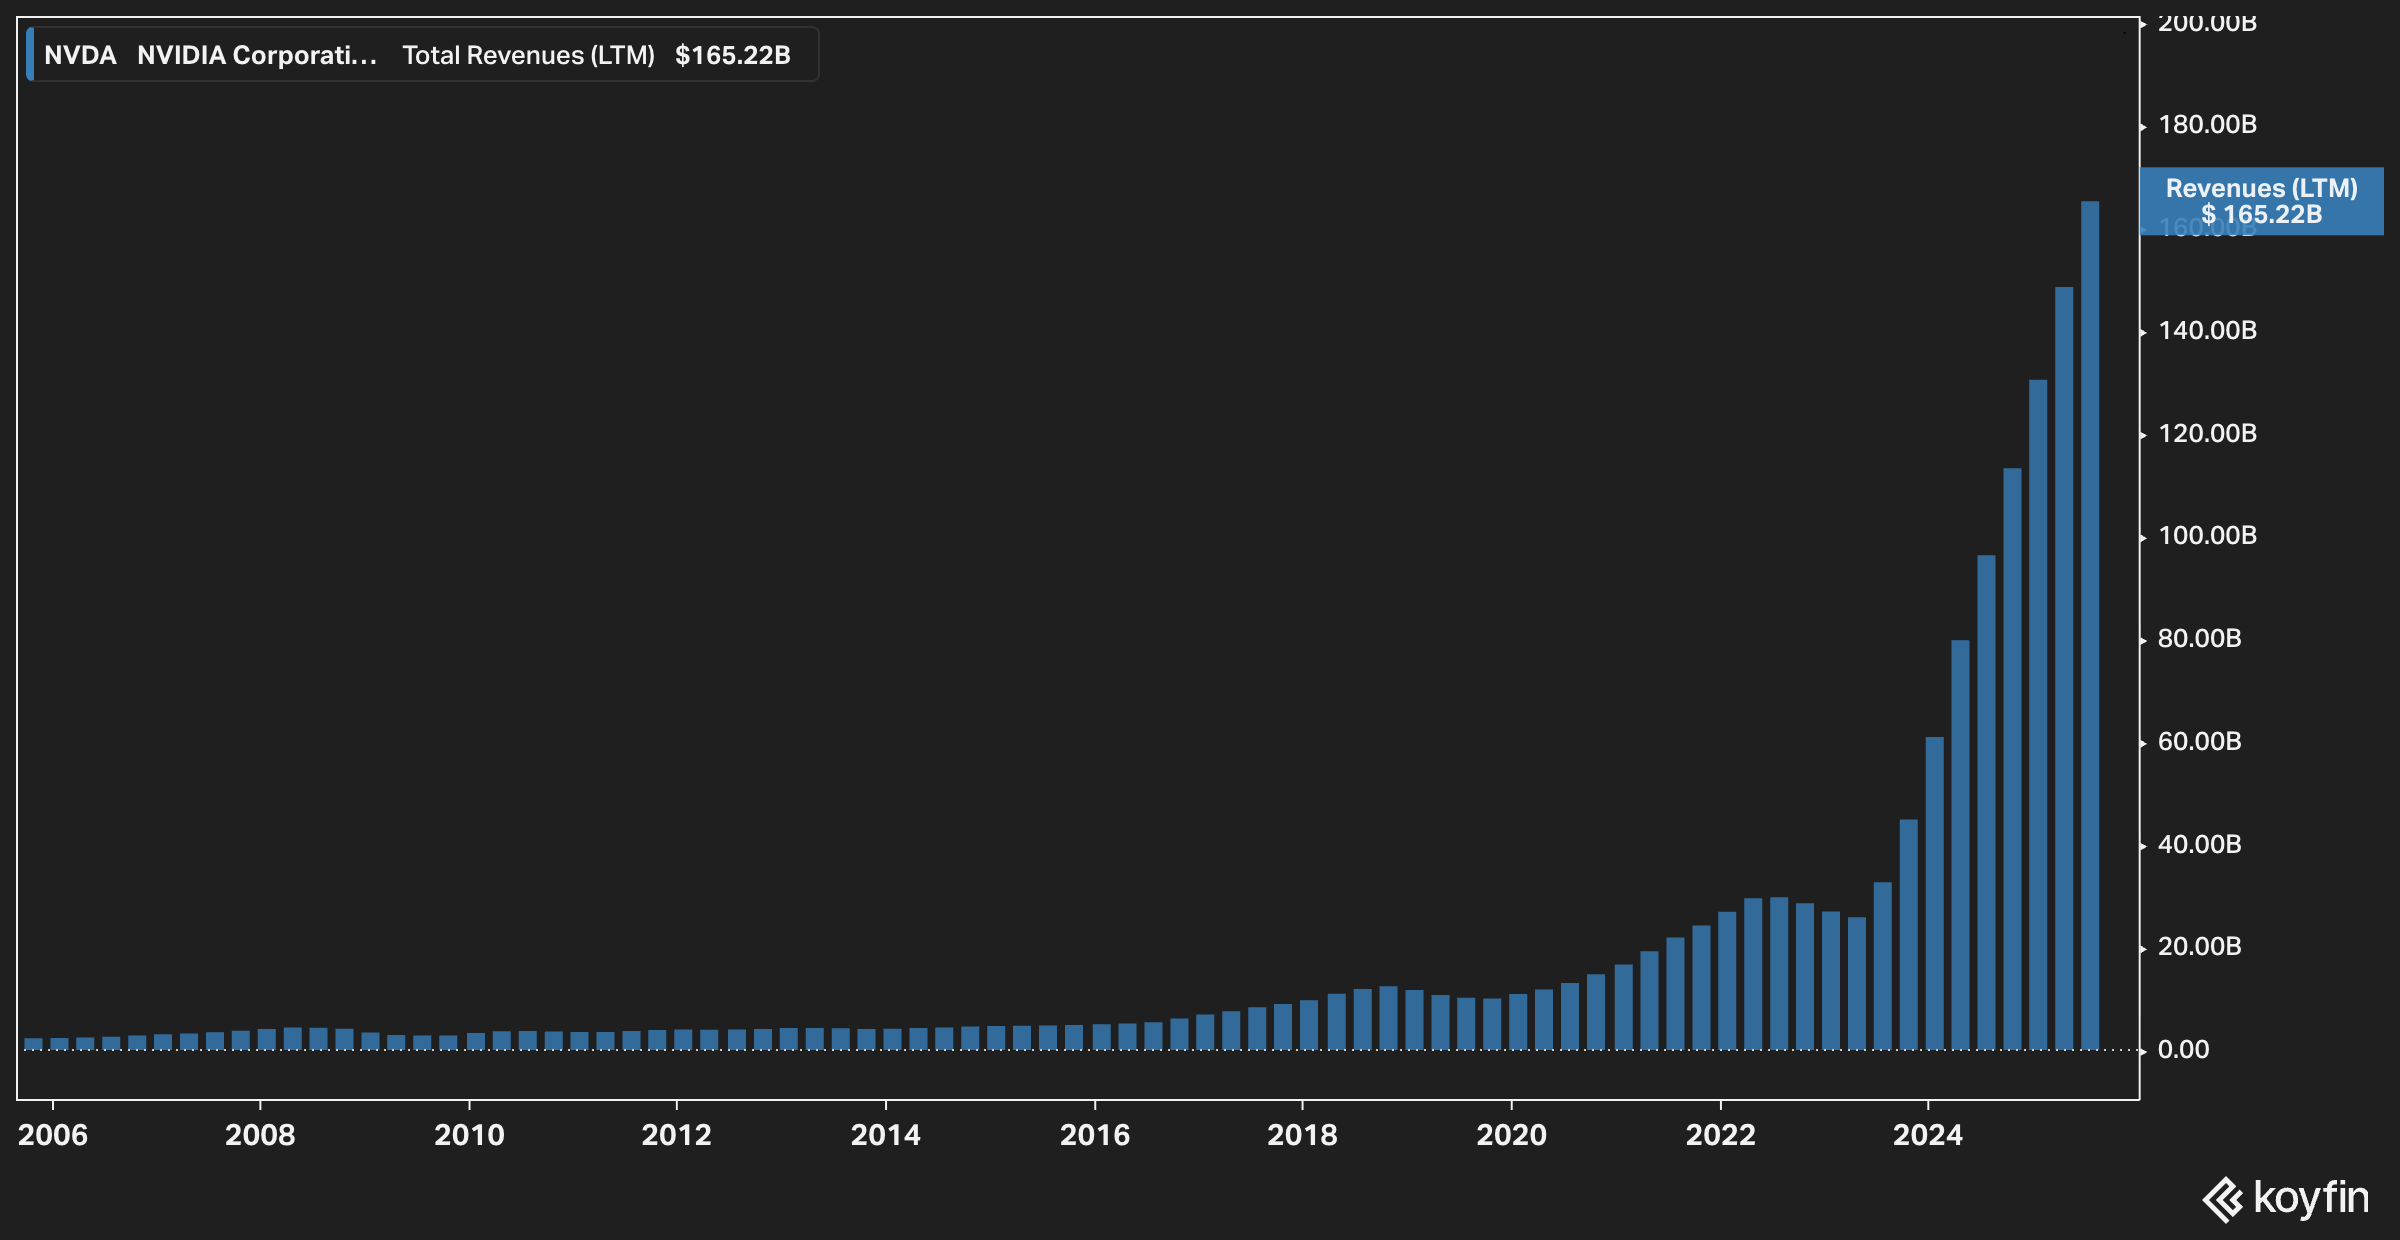Viewport: 2400px width, 1240px height.
Task: Click the 2006 x-axis label
Action: tap(53, 1135)
